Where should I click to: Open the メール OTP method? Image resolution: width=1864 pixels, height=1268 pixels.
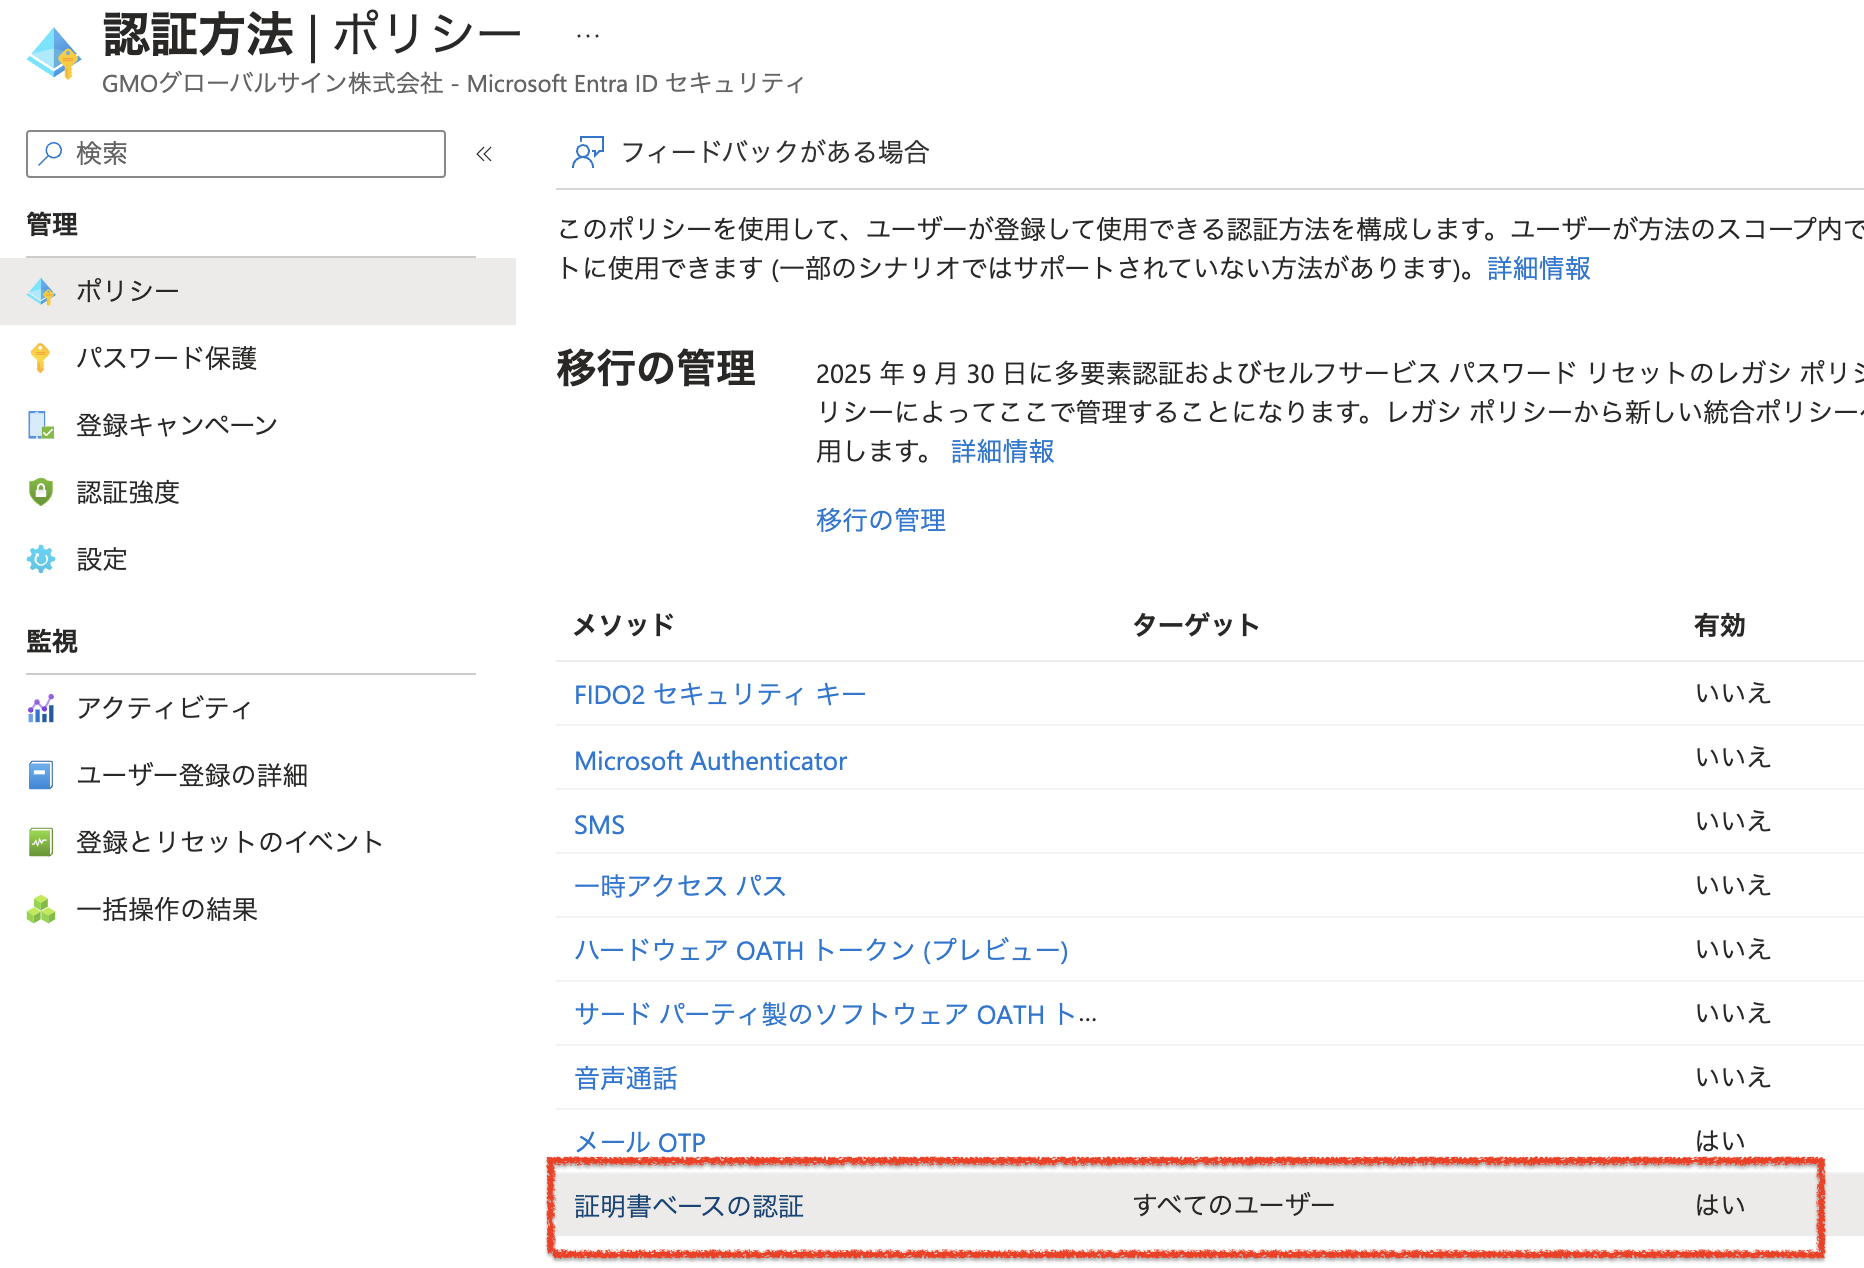point(640,1142)
